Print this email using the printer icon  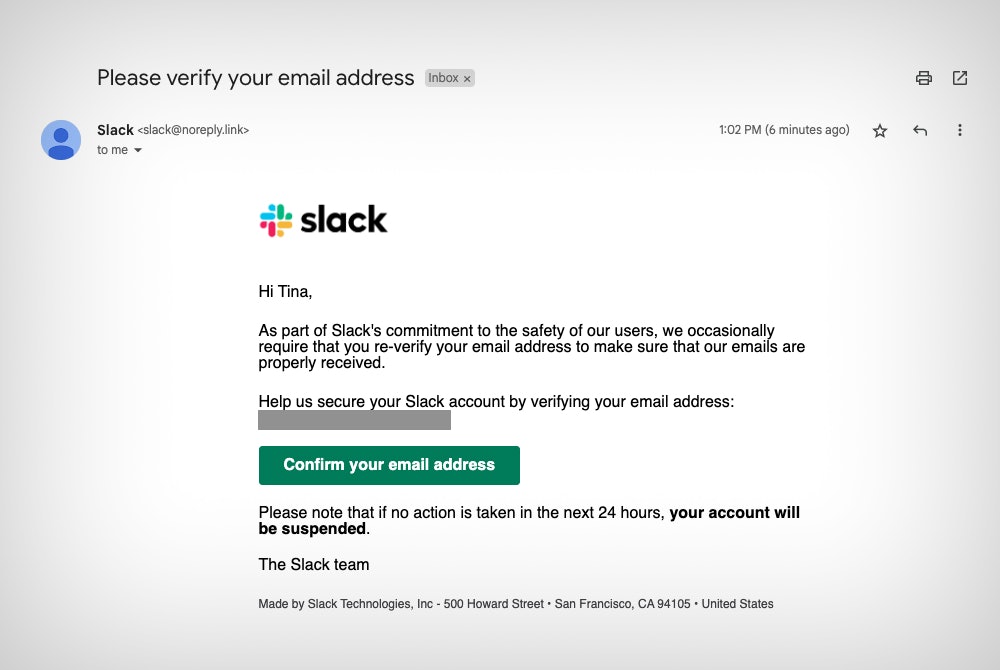tap(924, 78)
